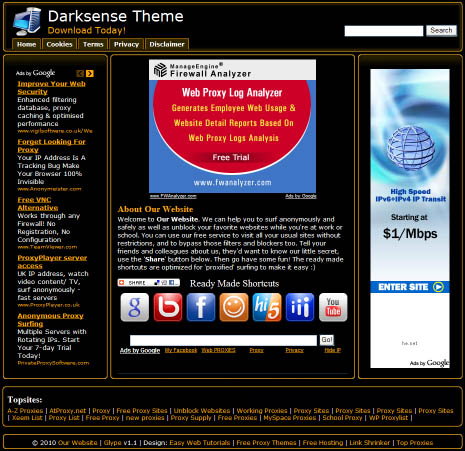Open the Bebo shortcut icon
465x451 pixels.
tap(168, 307)
